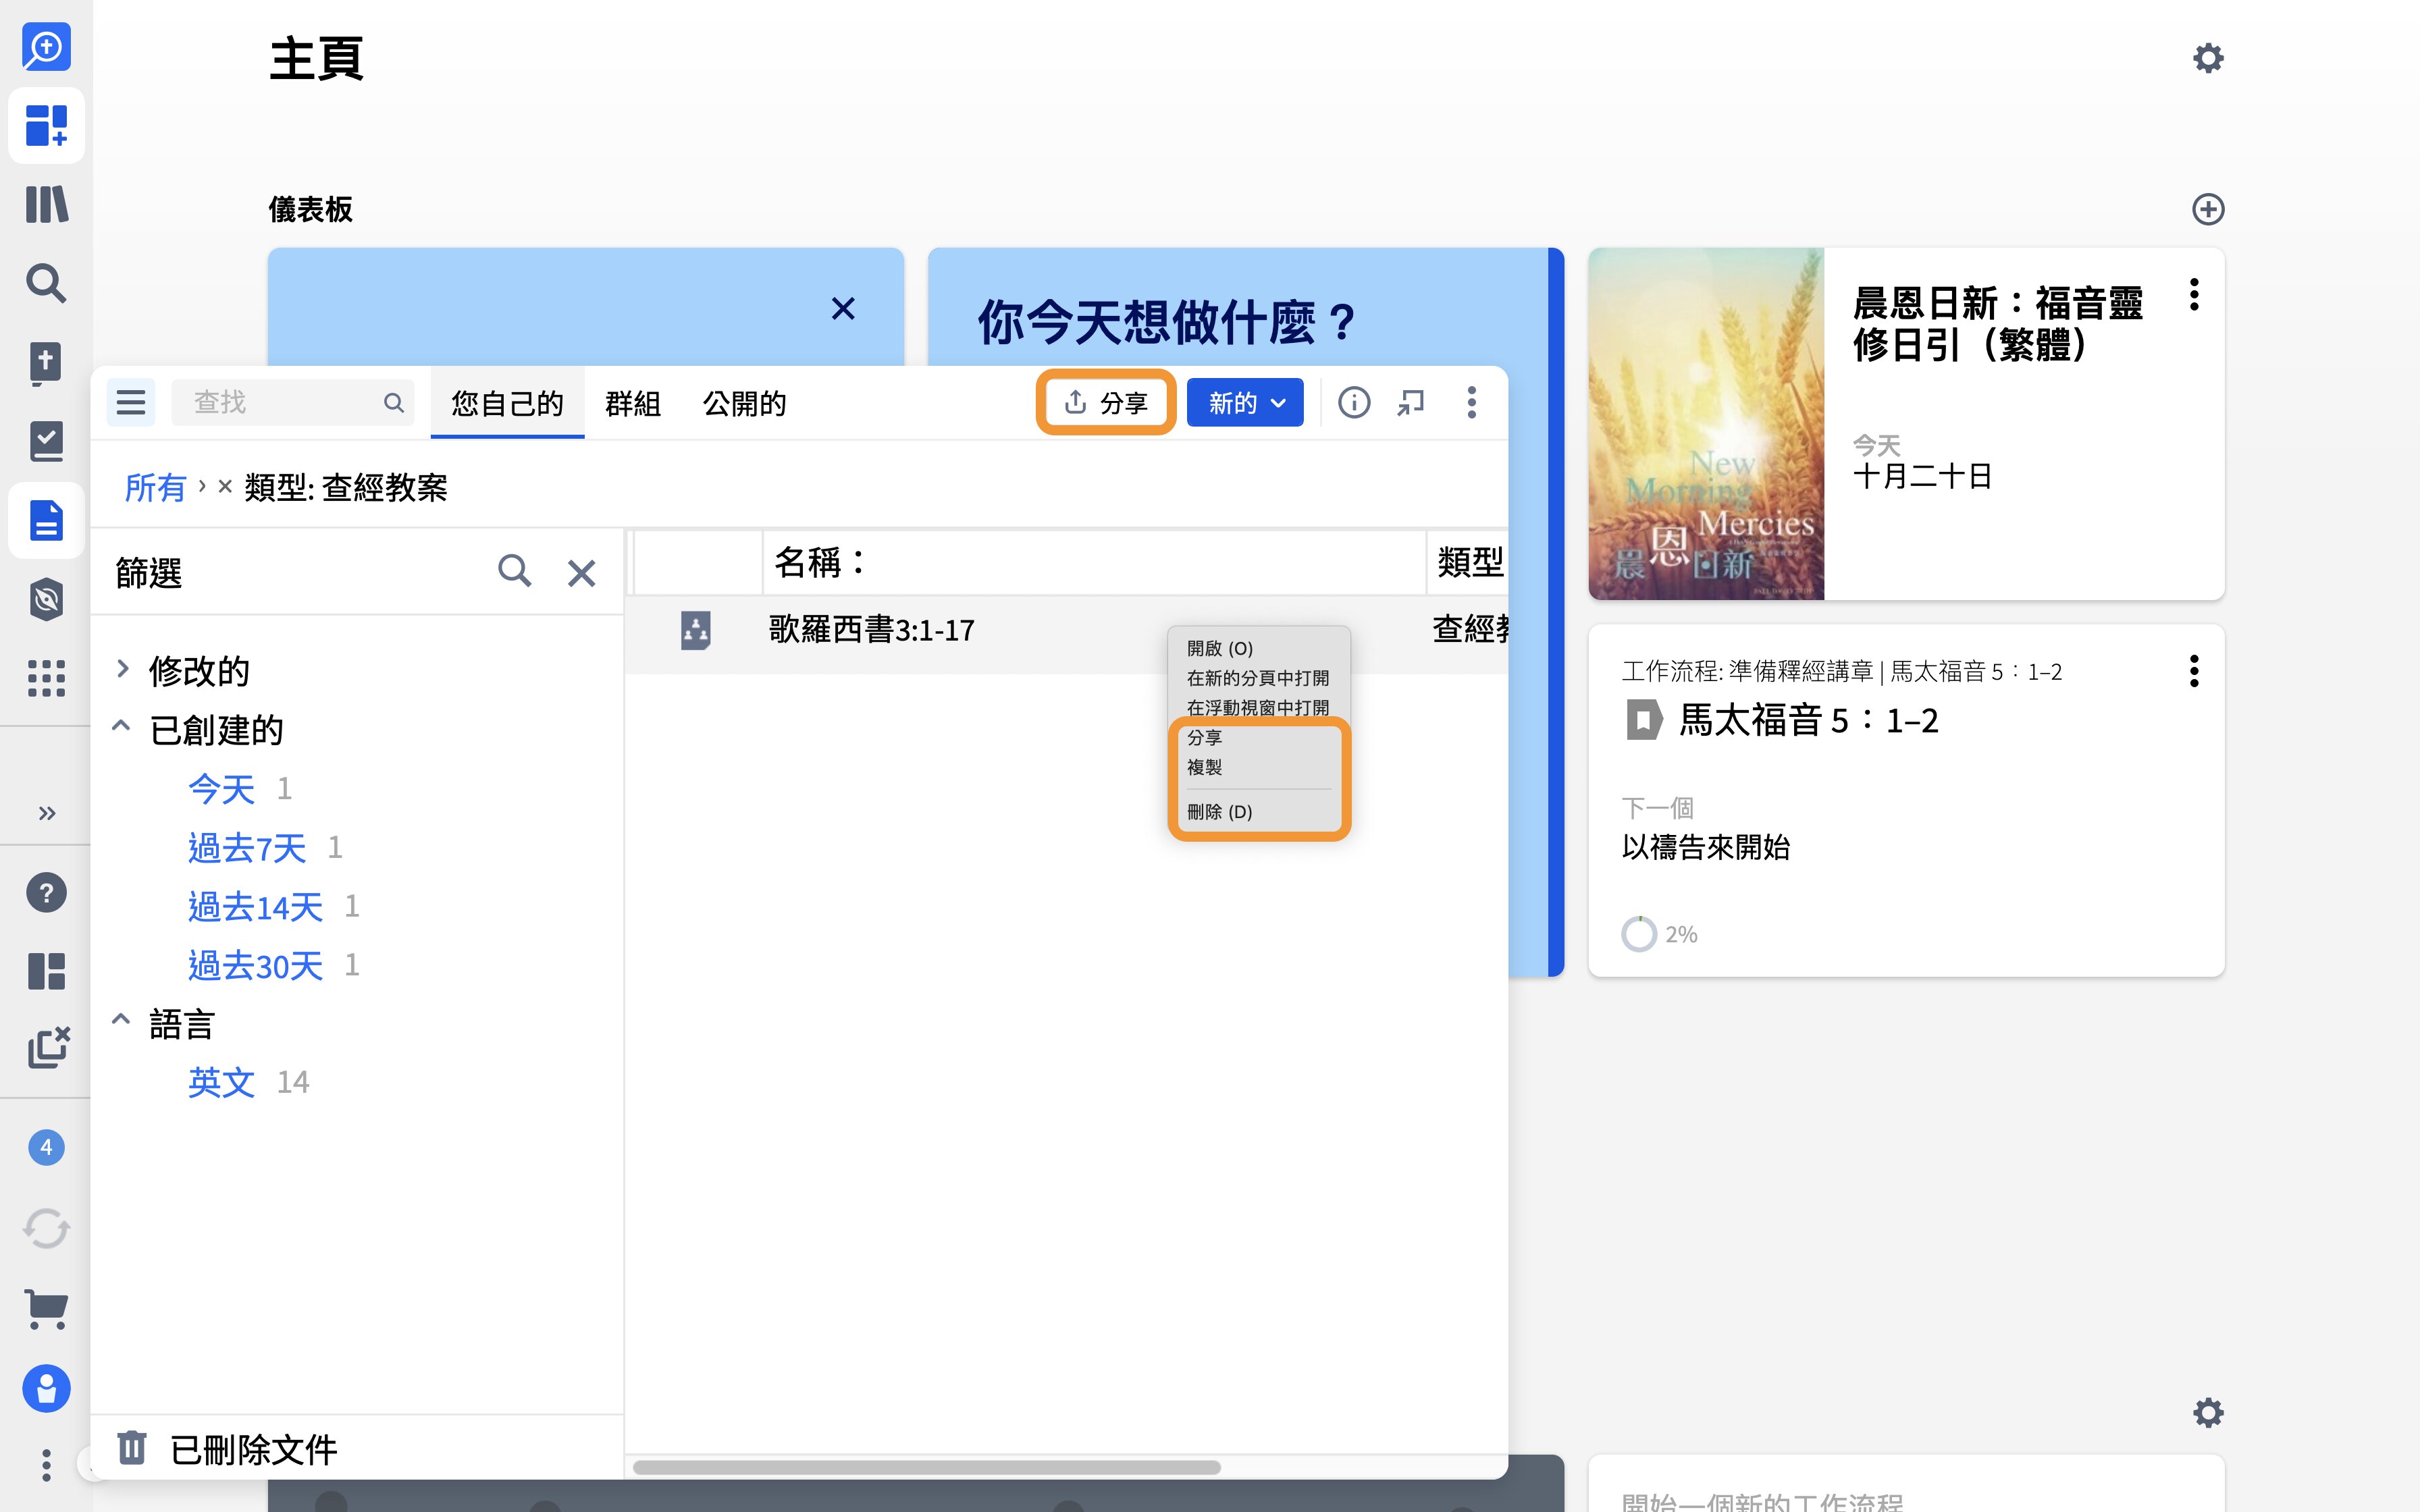The width and height of the screenshot is (2420, 1512).
Task: Focus the 查找 search field
Action: 292,402
